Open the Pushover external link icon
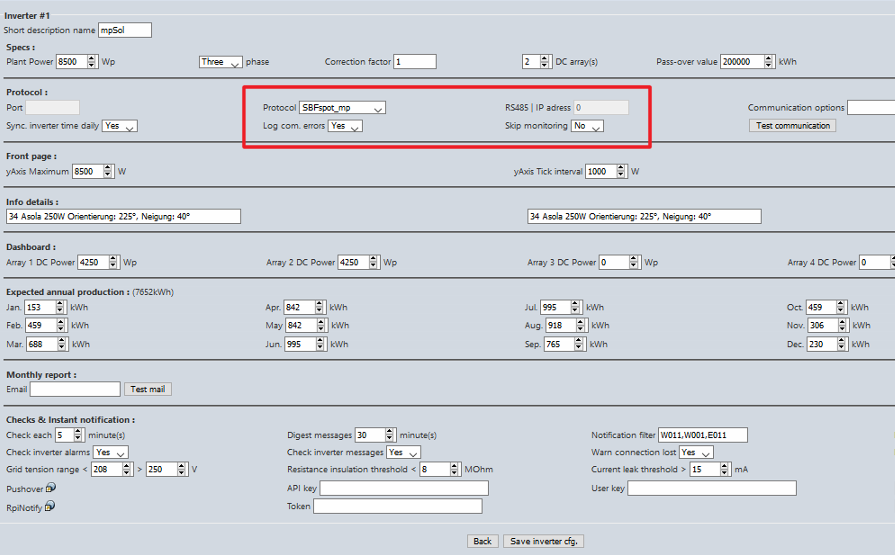 [50, 488]
